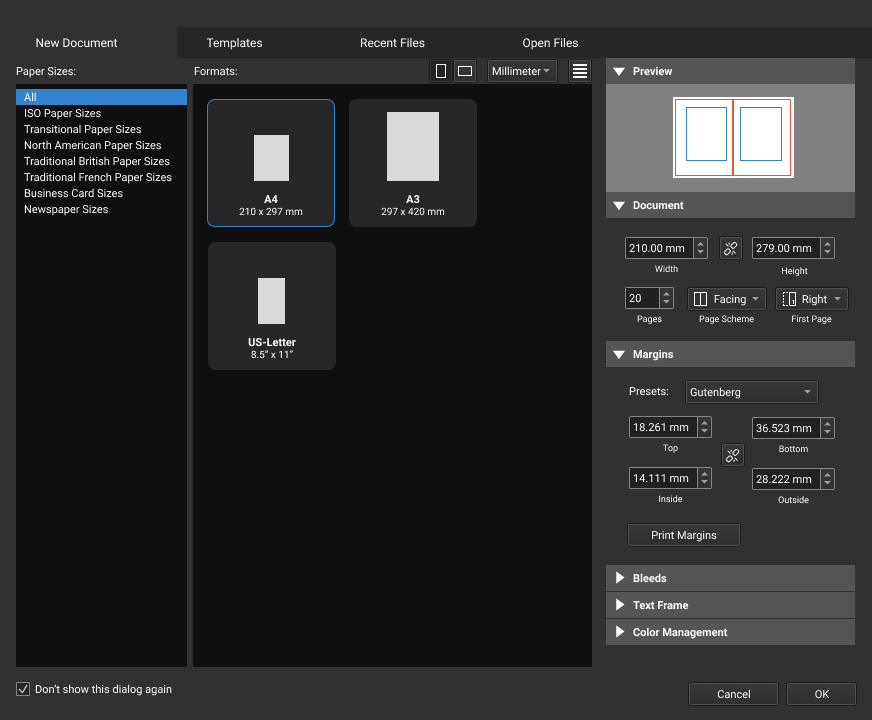Image resolution: width=872 pixels, height=720 pixels.
Task: Toggle width-height link chain icon
Action: pyautogui.click(x=731, y=249)
